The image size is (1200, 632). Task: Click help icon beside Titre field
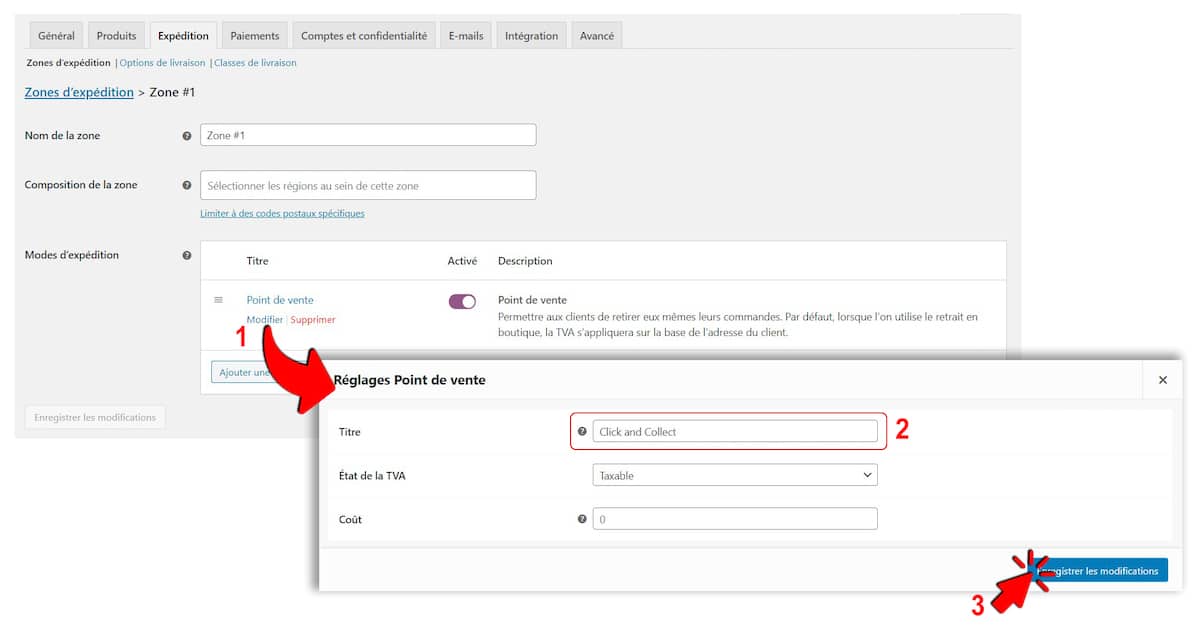pyautogui.click(x=582, y=432)
